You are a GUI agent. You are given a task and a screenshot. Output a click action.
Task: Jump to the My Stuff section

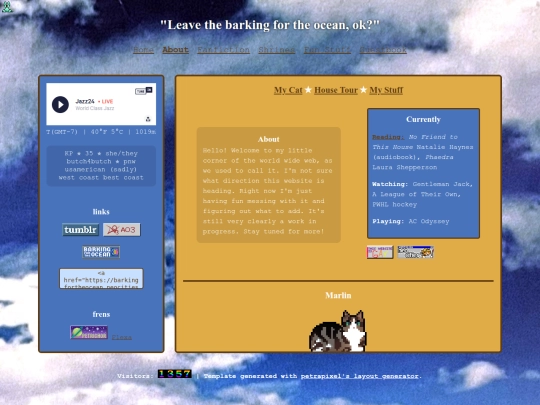[x=386, y=90]
